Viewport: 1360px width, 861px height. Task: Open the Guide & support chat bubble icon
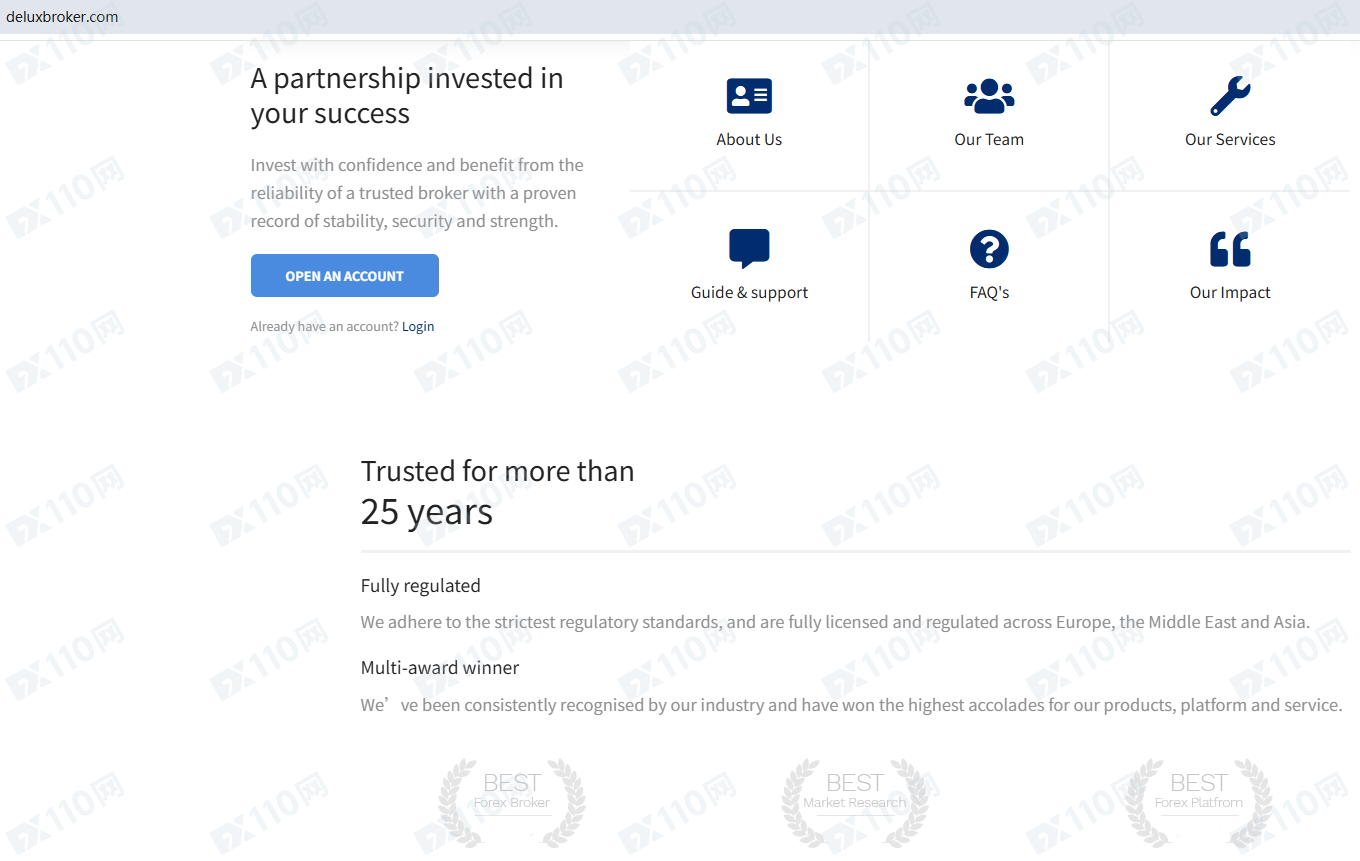coord(749,249)
